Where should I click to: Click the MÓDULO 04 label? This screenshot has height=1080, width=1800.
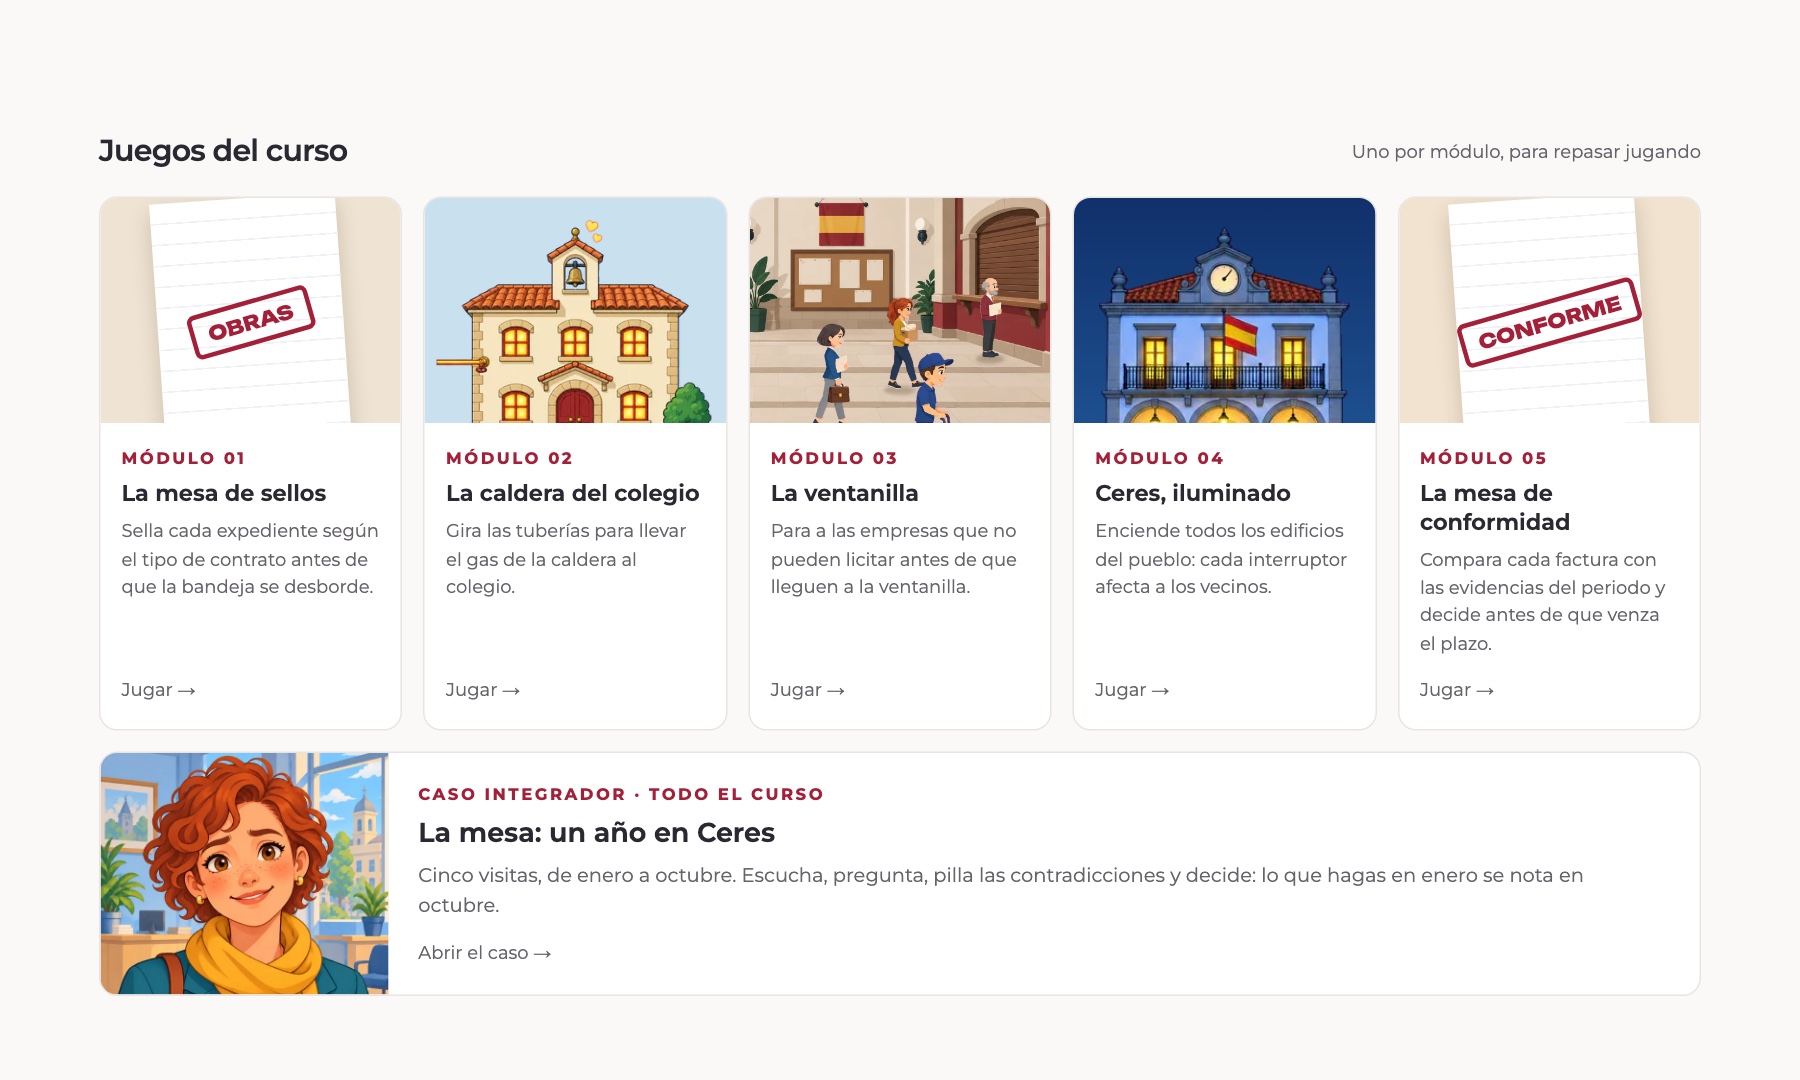[x=1159, y=458]
